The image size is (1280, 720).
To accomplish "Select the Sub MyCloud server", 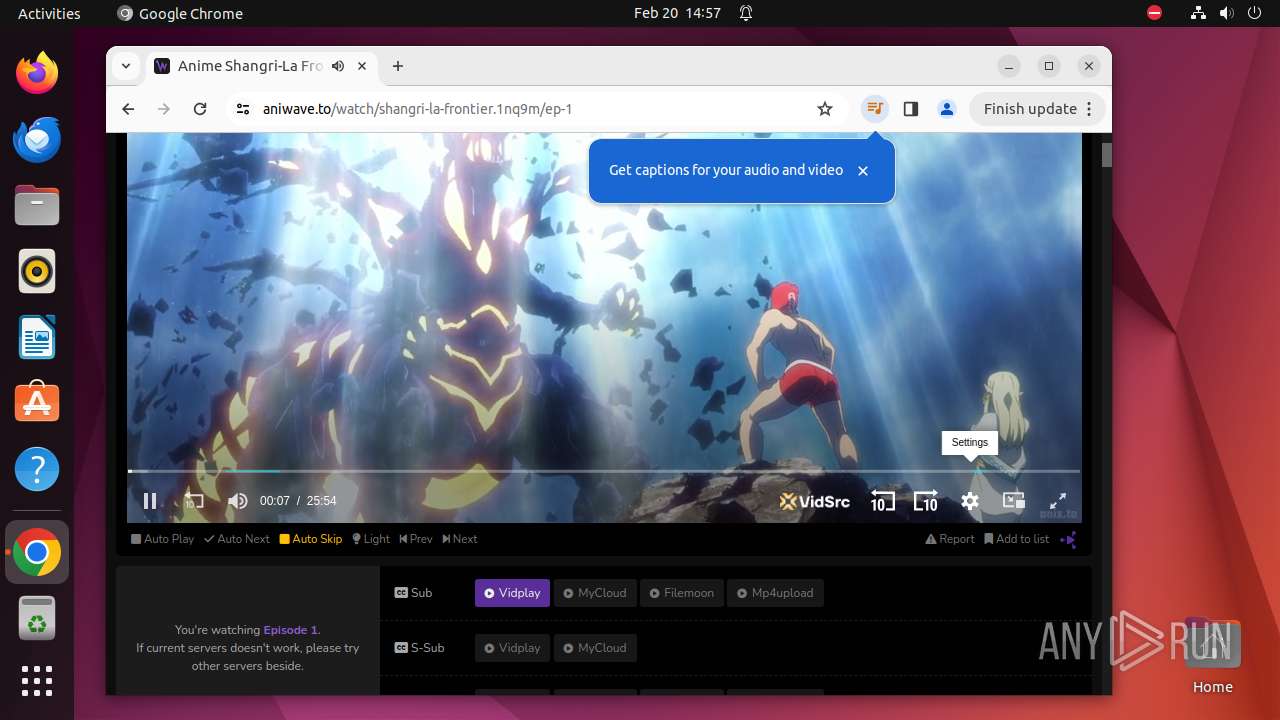I will tap(594, 593).
